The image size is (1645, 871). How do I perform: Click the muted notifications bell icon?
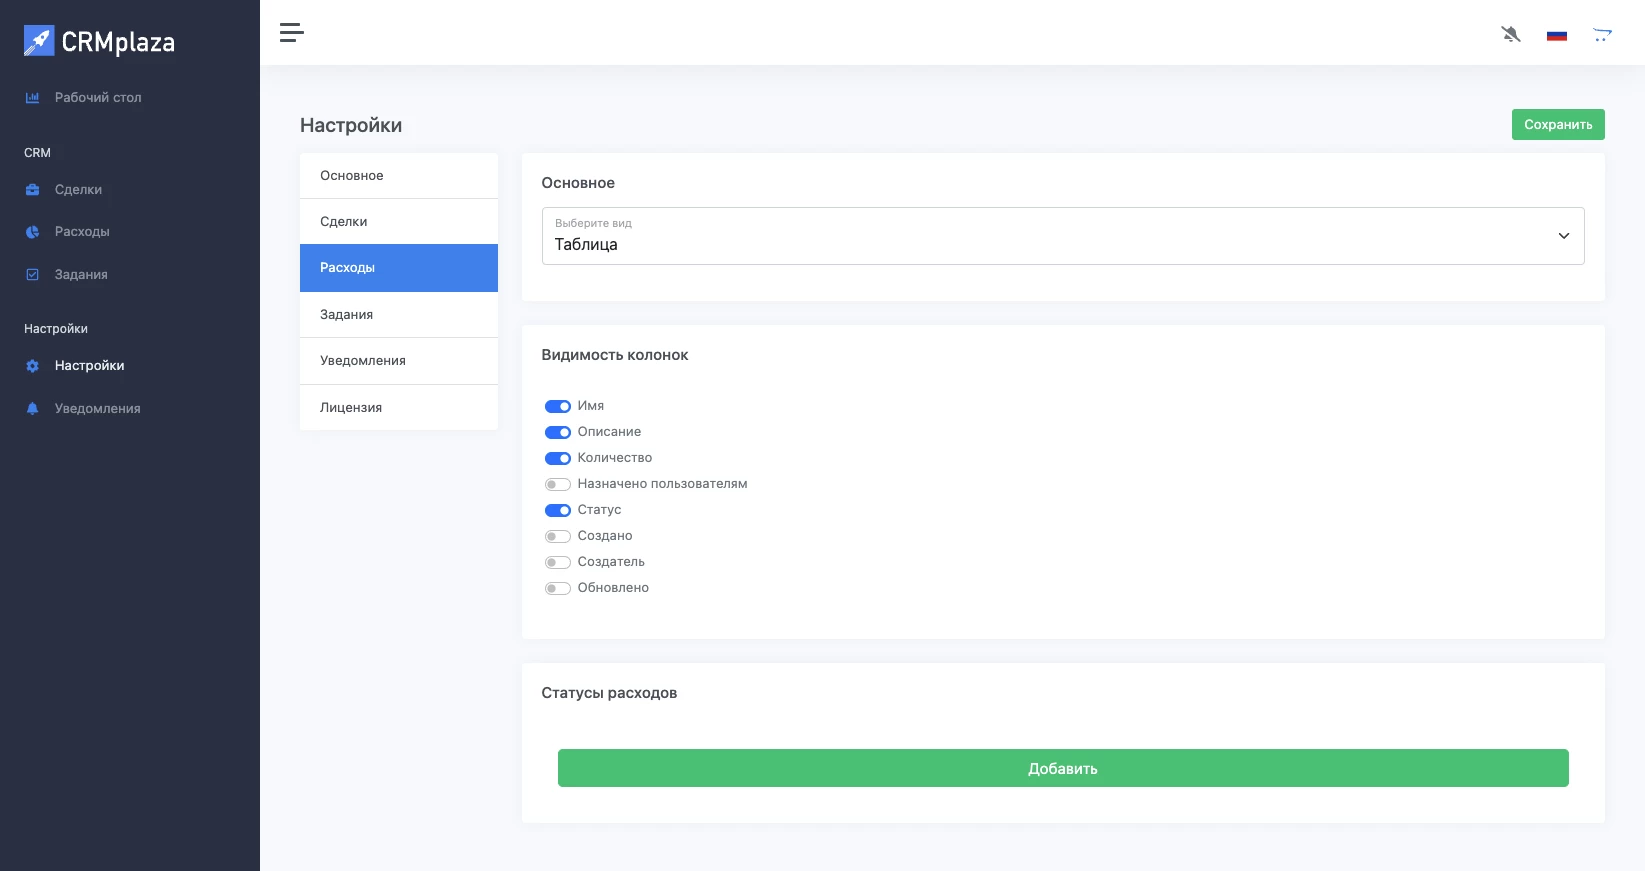pos(1511,34)
